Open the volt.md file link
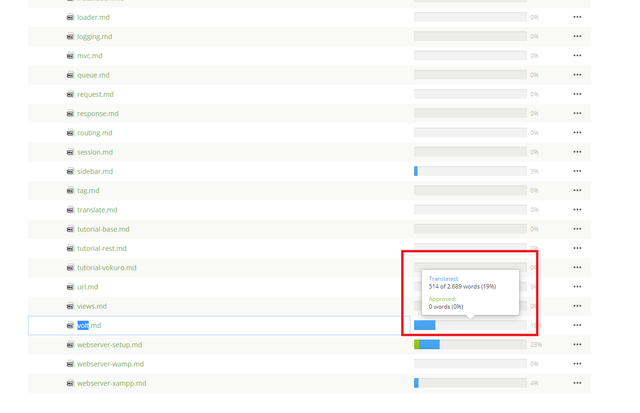 [x=89, y=325]
